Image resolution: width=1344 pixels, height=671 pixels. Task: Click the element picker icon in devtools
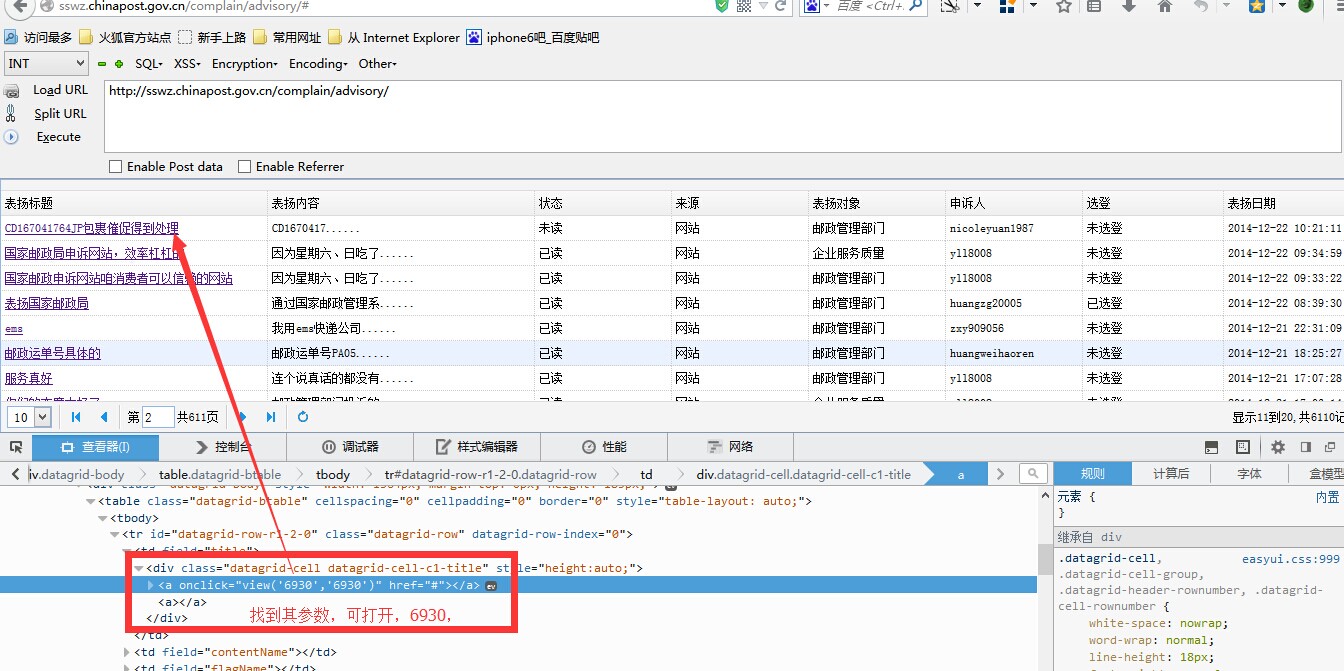tap(16, 447)
